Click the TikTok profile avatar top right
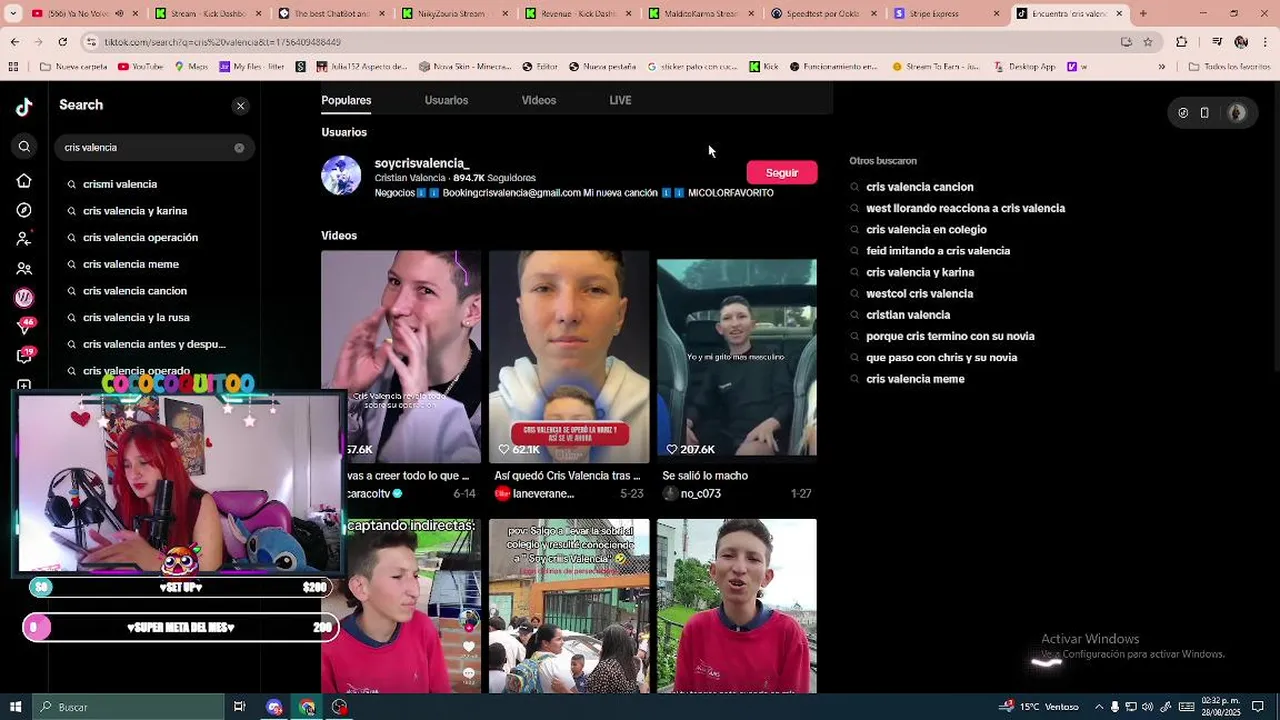The image size is (1280, 720). (x=1237, y=113)
